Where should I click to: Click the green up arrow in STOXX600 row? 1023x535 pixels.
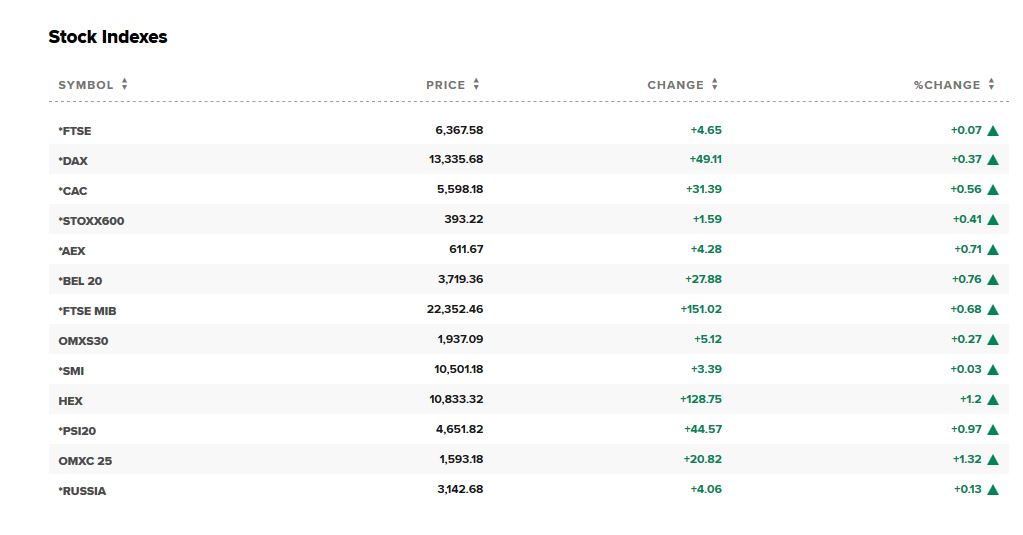(993, 220)
